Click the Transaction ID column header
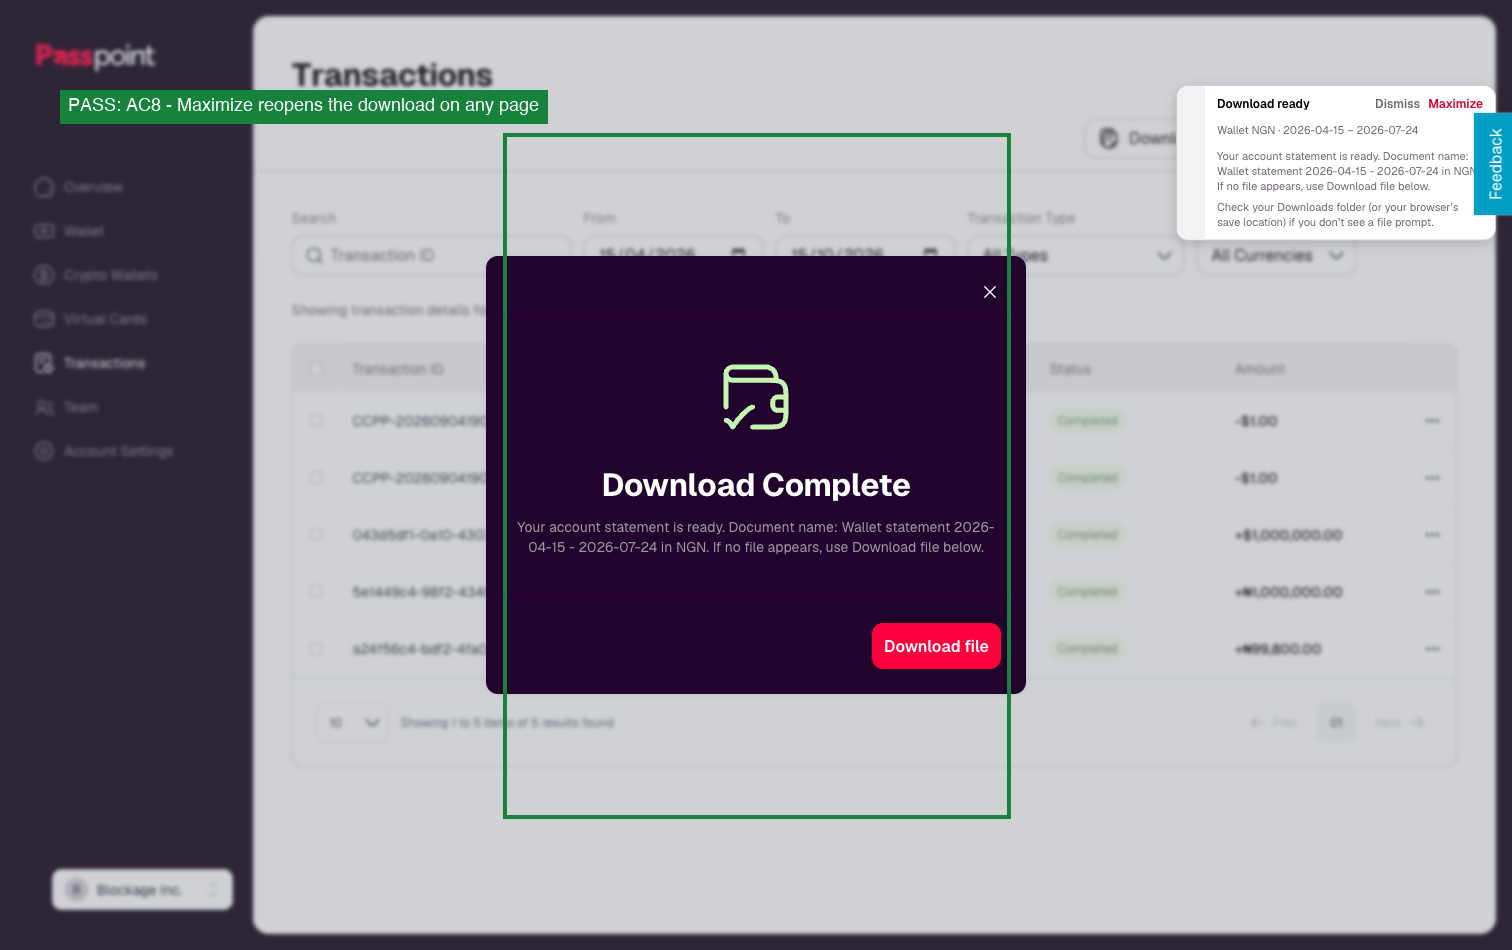The image size is (1512, 950). coord(397,369)
